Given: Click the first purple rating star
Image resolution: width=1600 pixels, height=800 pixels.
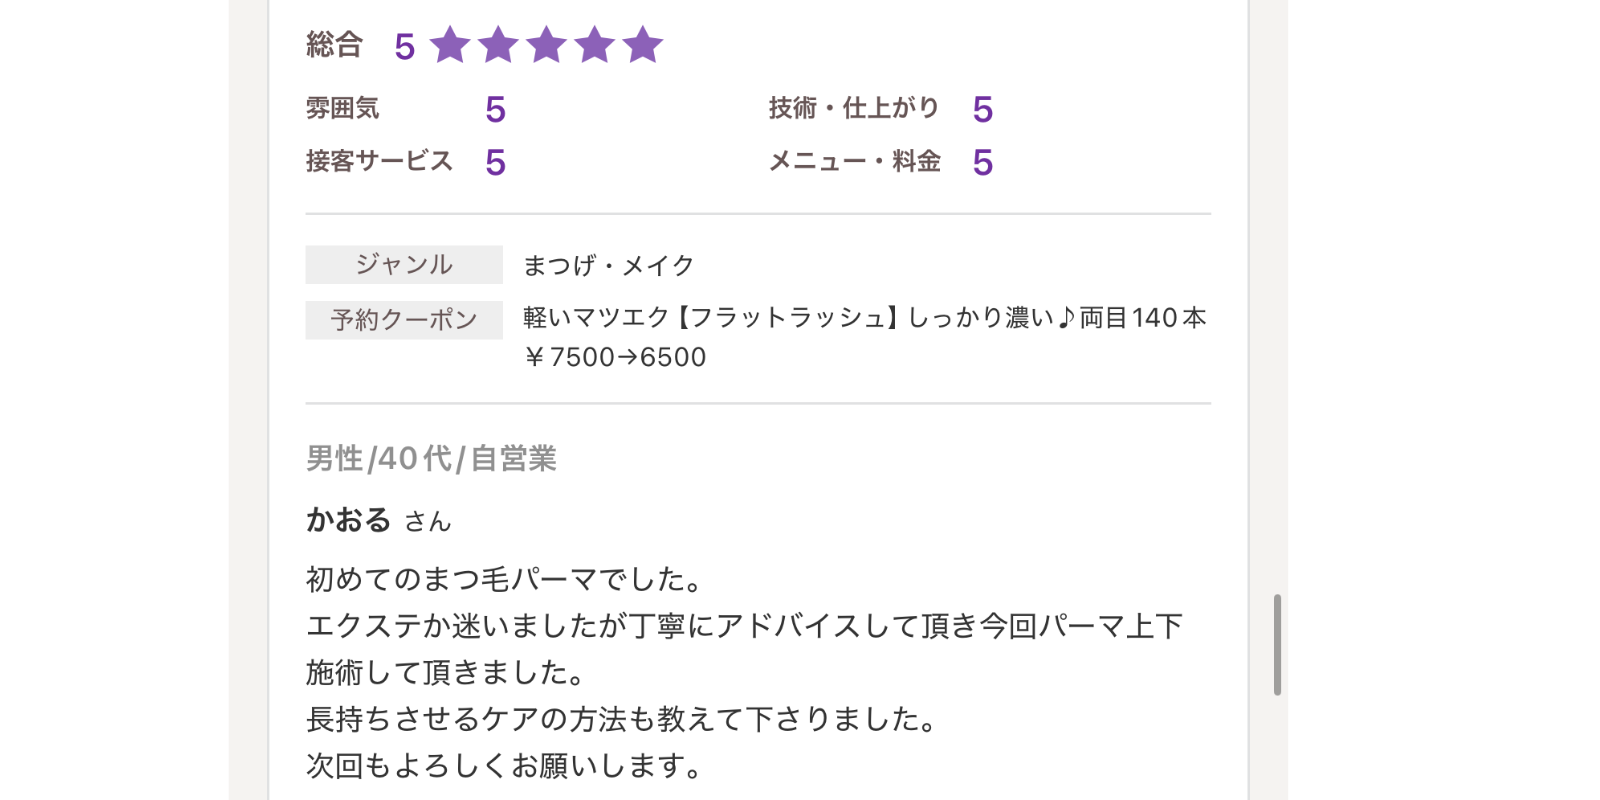Looking at the screenshot, I should [x=450, y=45].
